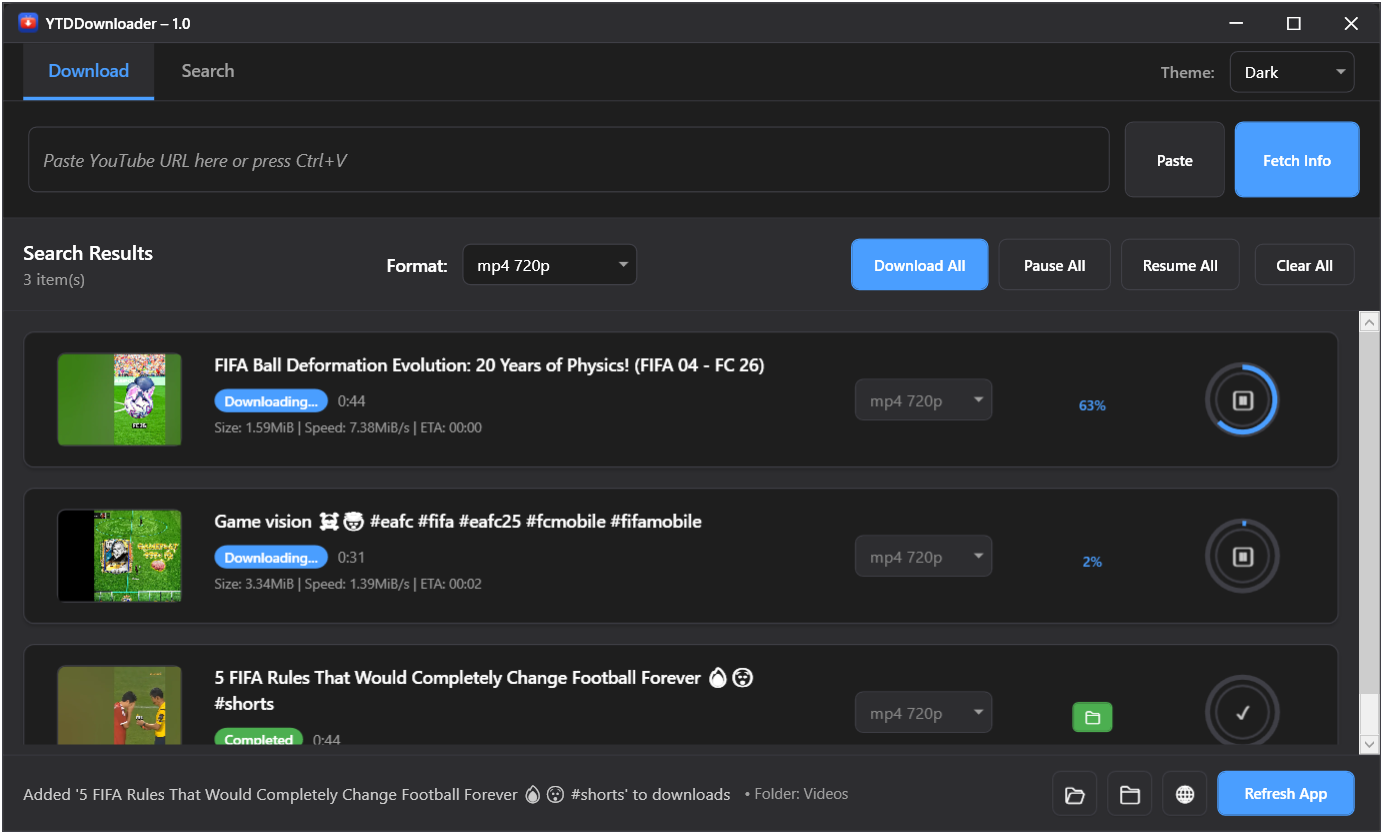The image size is (1383, 833).
Task: Click the Refresh App button
Action: coord(1286,794)
